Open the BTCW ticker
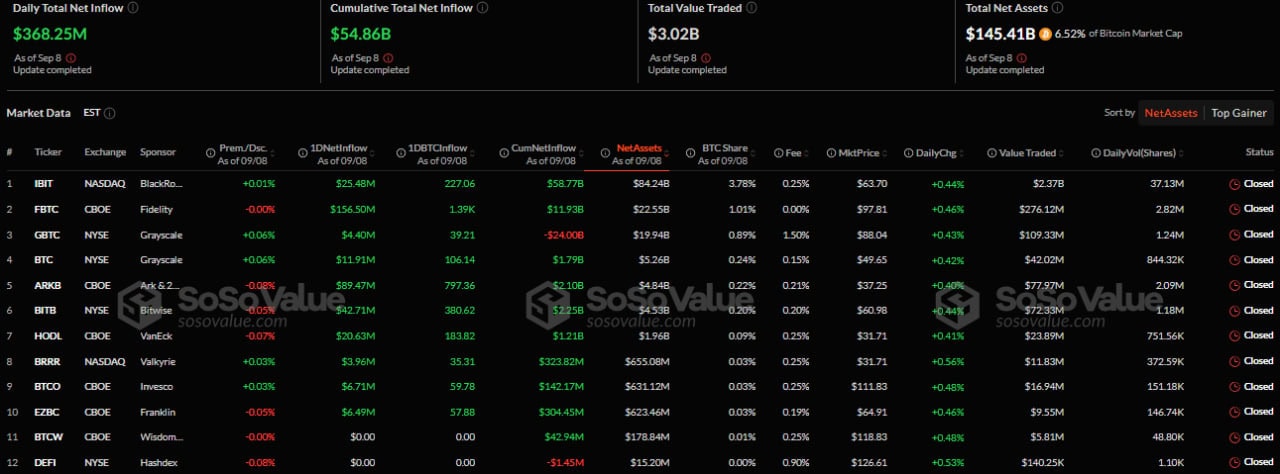The image size is (1280, 474). 48,436
